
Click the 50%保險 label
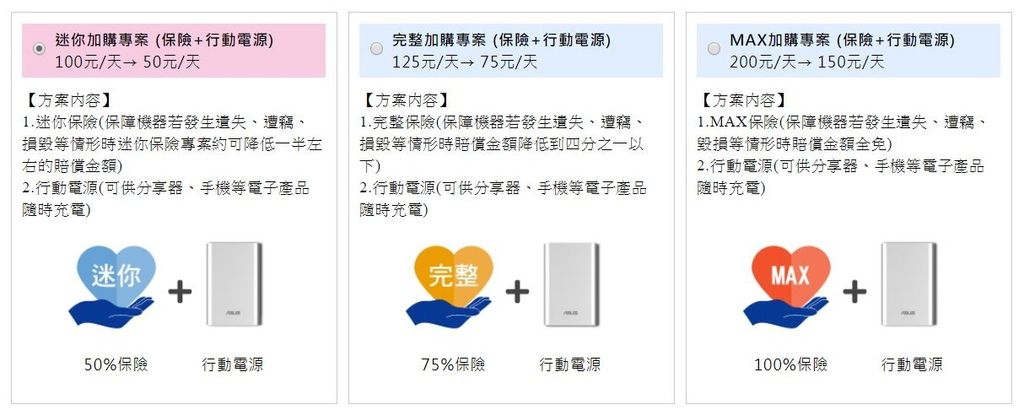[116, 364]
